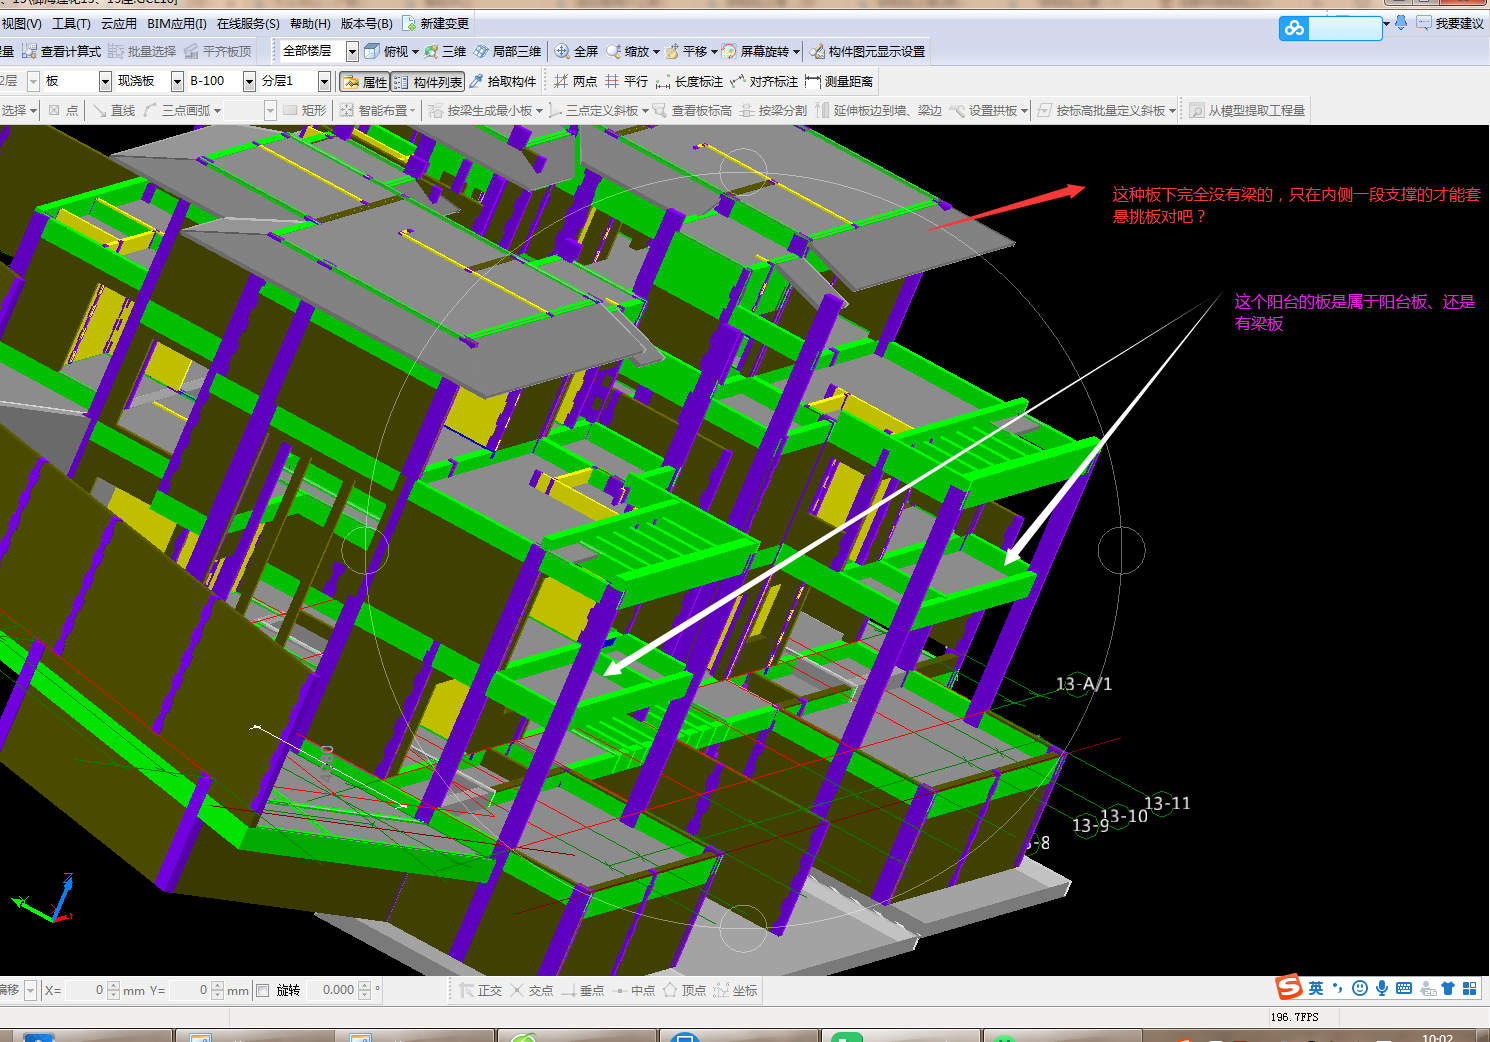Toggle 中点 midpoint snap
This screenshot has height=1042, width=1490.
pos(633,990)
